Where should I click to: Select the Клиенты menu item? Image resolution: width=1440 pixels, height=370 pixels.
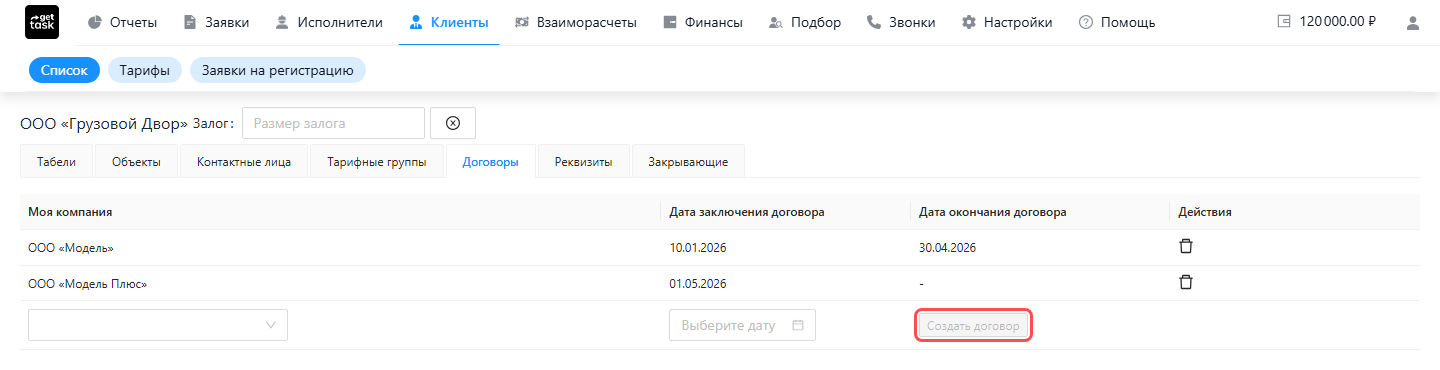tap(449, 22)
